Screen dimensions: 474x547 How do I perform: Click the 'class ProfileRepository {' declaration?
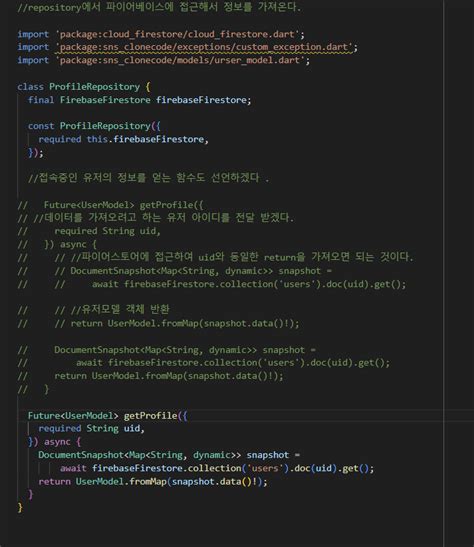coord(84,87)
